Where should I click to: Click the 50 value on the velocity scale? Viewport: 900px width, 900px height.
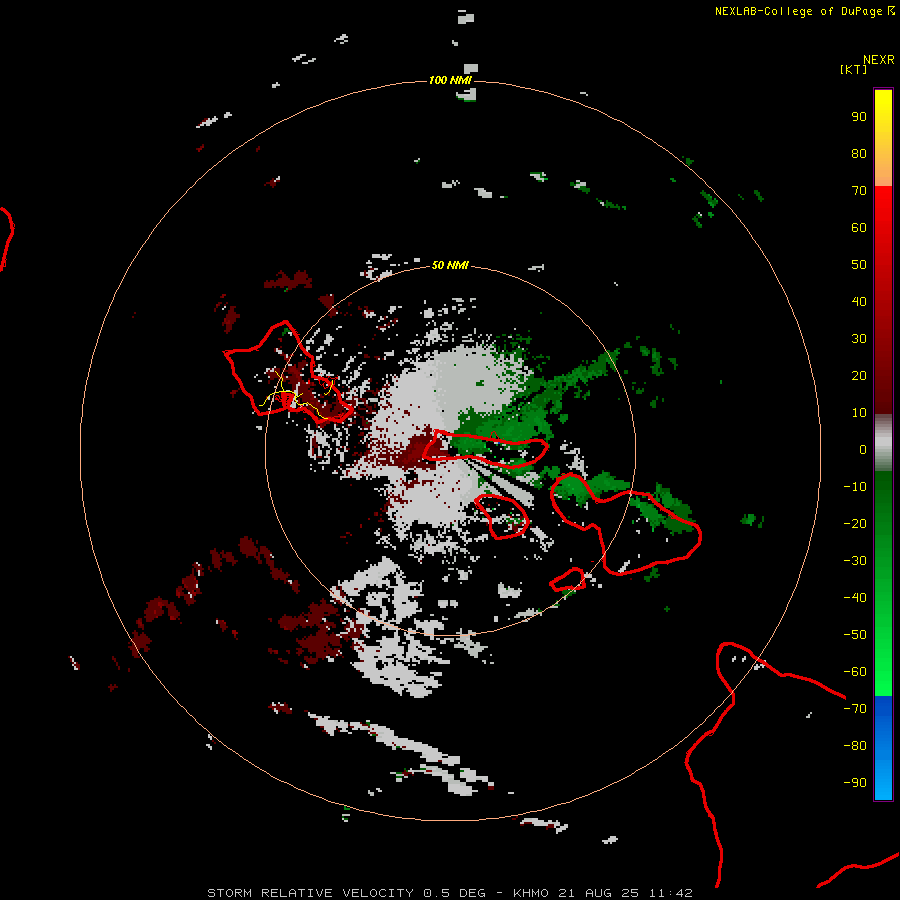coord(859,265)
